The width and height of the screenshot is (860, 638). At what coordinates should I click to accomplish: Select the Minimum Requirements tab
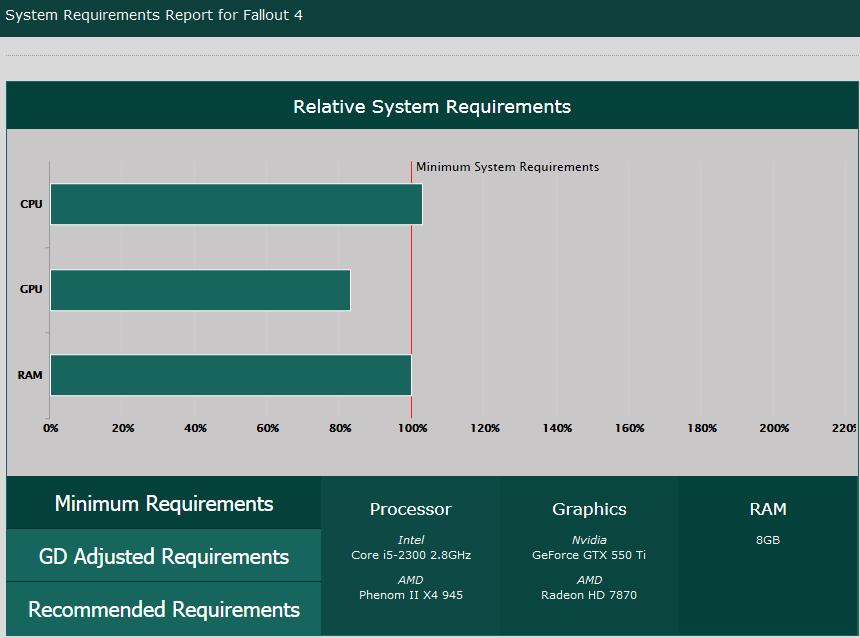coord(163,503)
